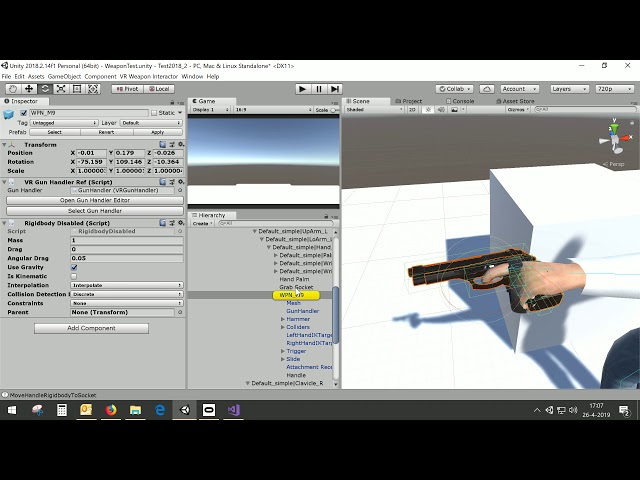
Task: Open Parent field object picker circle
Action: pos(180,312)
